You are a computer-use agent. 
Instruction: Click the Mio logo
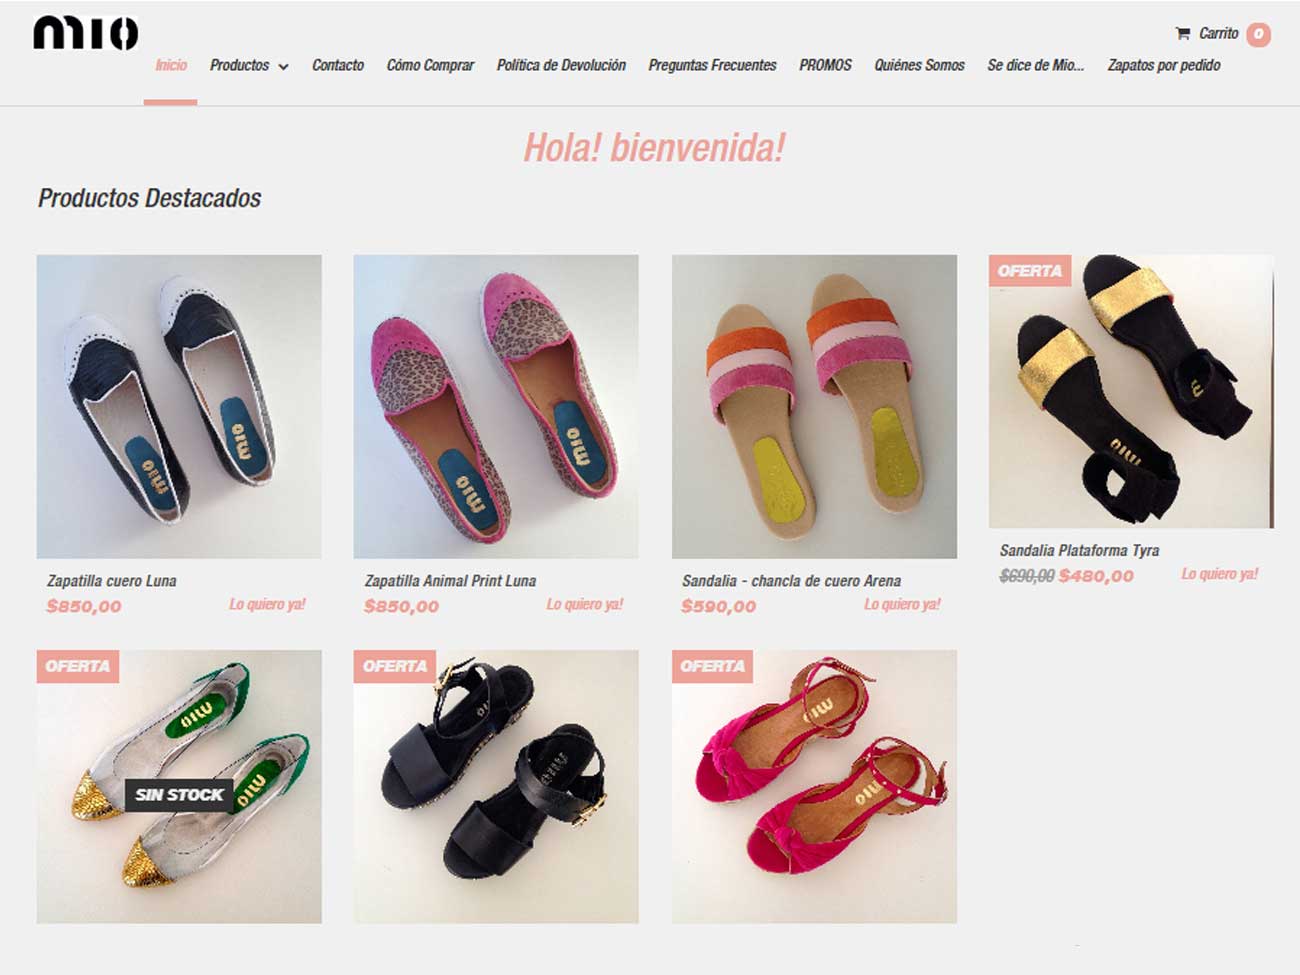pos(85,33)
